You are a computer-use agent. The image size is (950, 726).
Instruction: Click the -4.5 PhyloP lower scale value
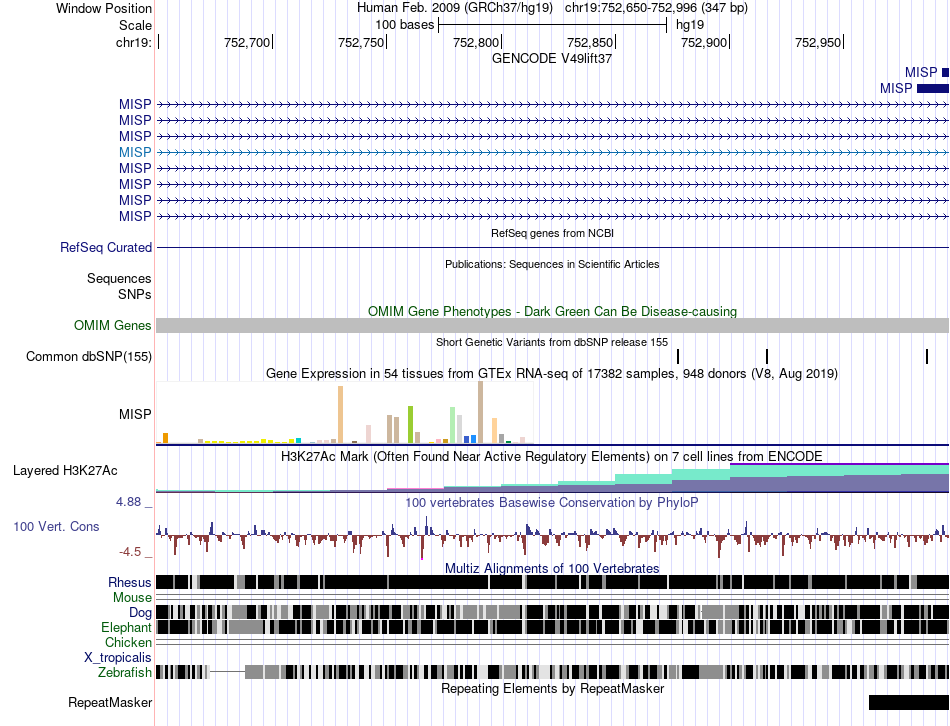(x=130, y=552)
